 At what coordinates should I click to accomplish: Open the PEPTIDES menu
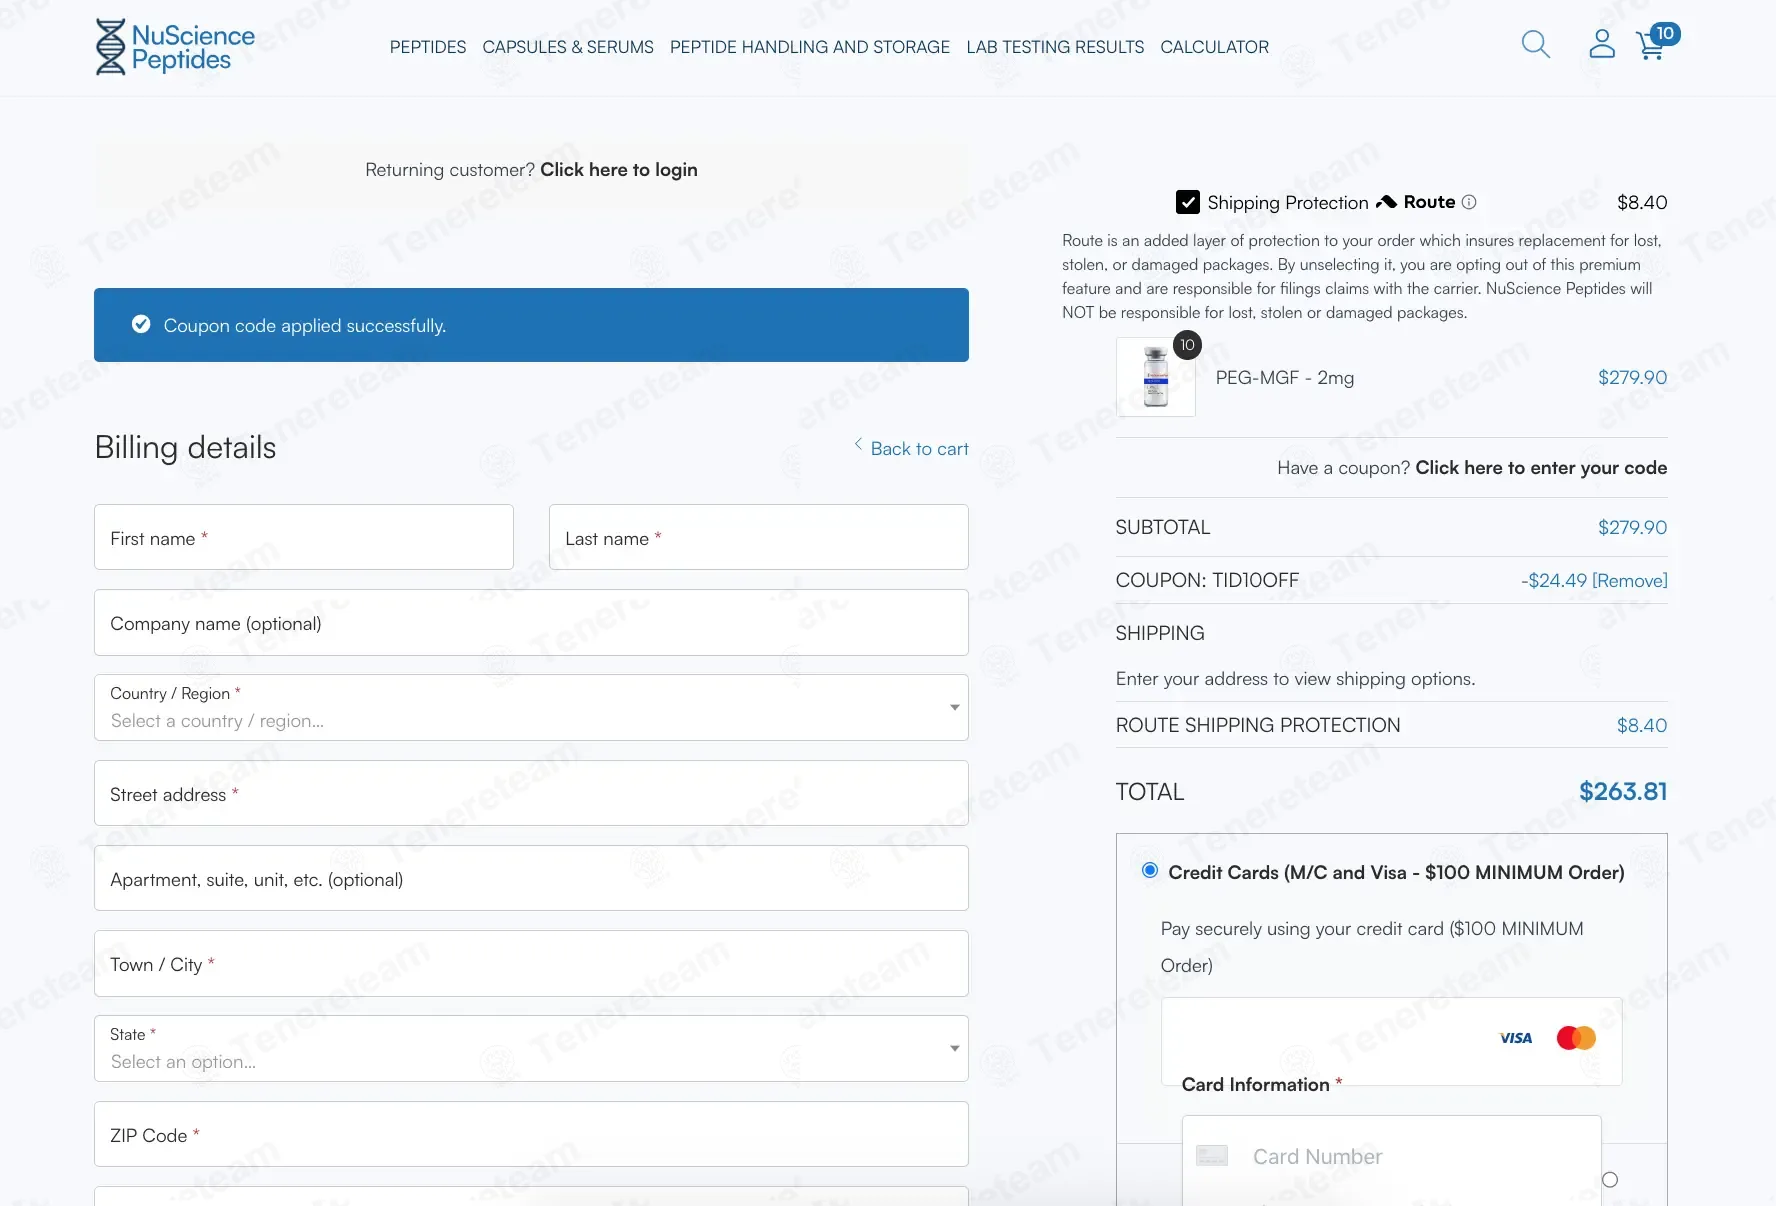[428, 47]
